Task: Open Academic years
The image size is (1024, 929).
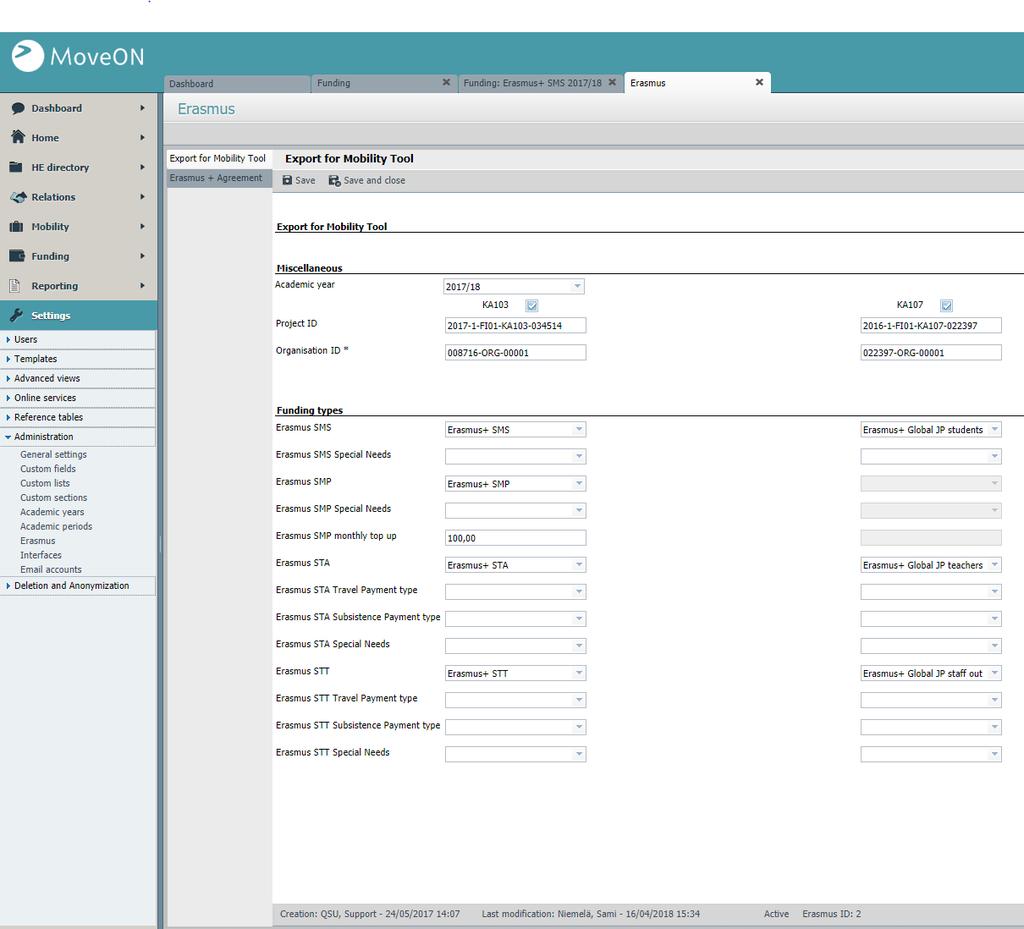Action: tap(52, 512)
